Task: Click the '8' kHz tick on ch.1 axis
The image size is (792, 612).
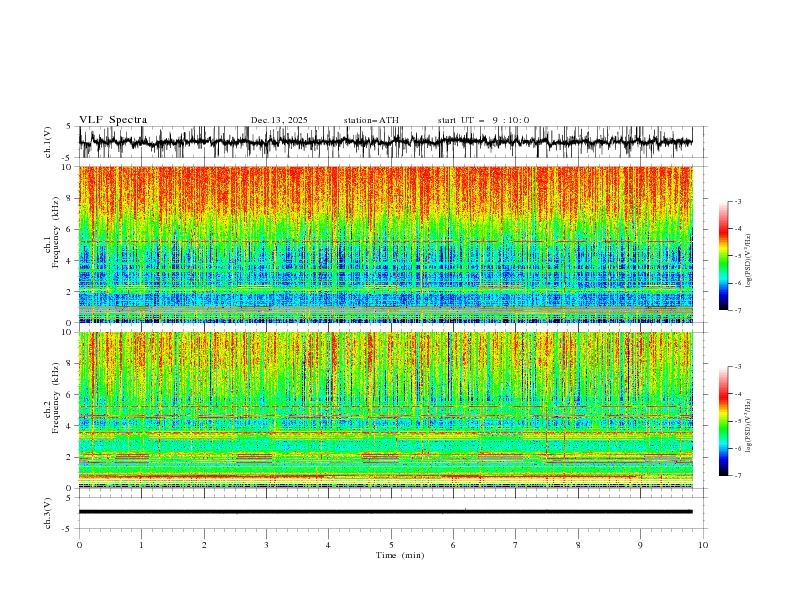Action: click(71, 198)
